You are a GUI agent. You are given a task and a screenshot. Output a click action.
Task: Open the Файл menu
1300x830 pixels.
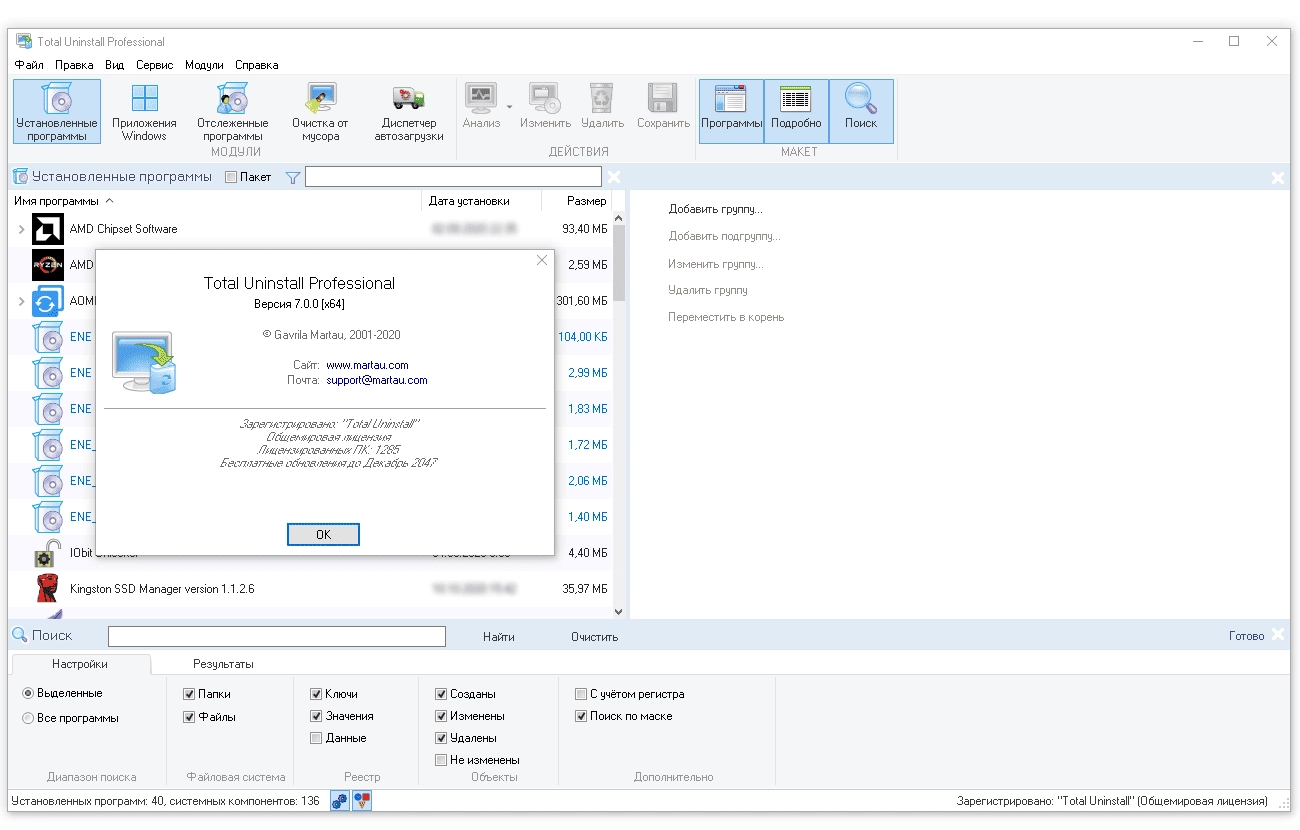point(29,65)
